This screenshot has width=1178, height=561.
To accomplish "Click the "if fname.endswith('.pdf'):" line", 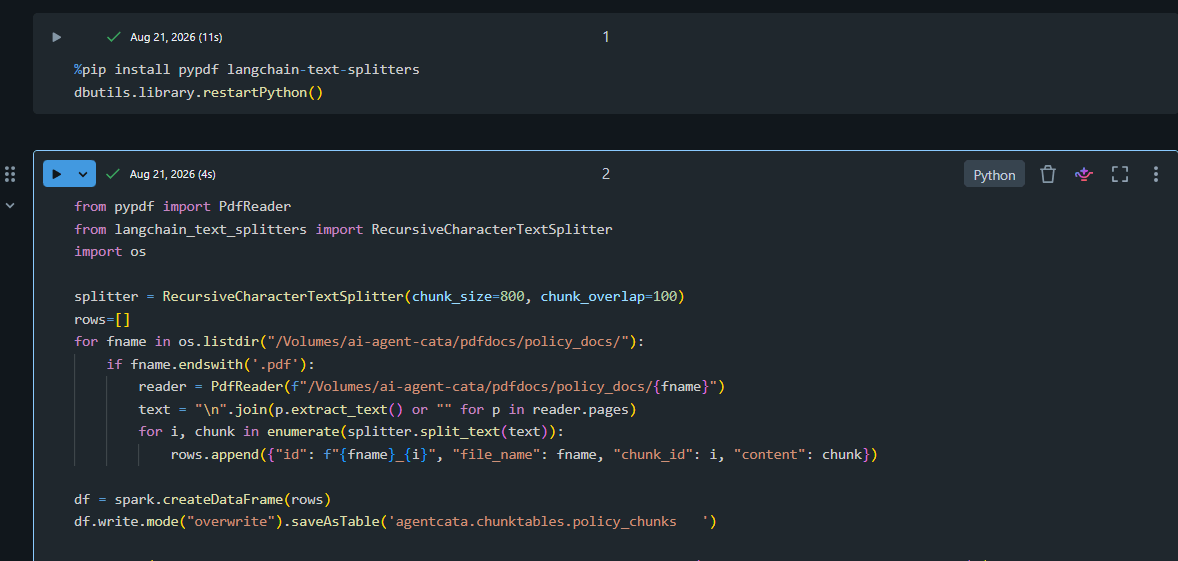I will [211, 365].
